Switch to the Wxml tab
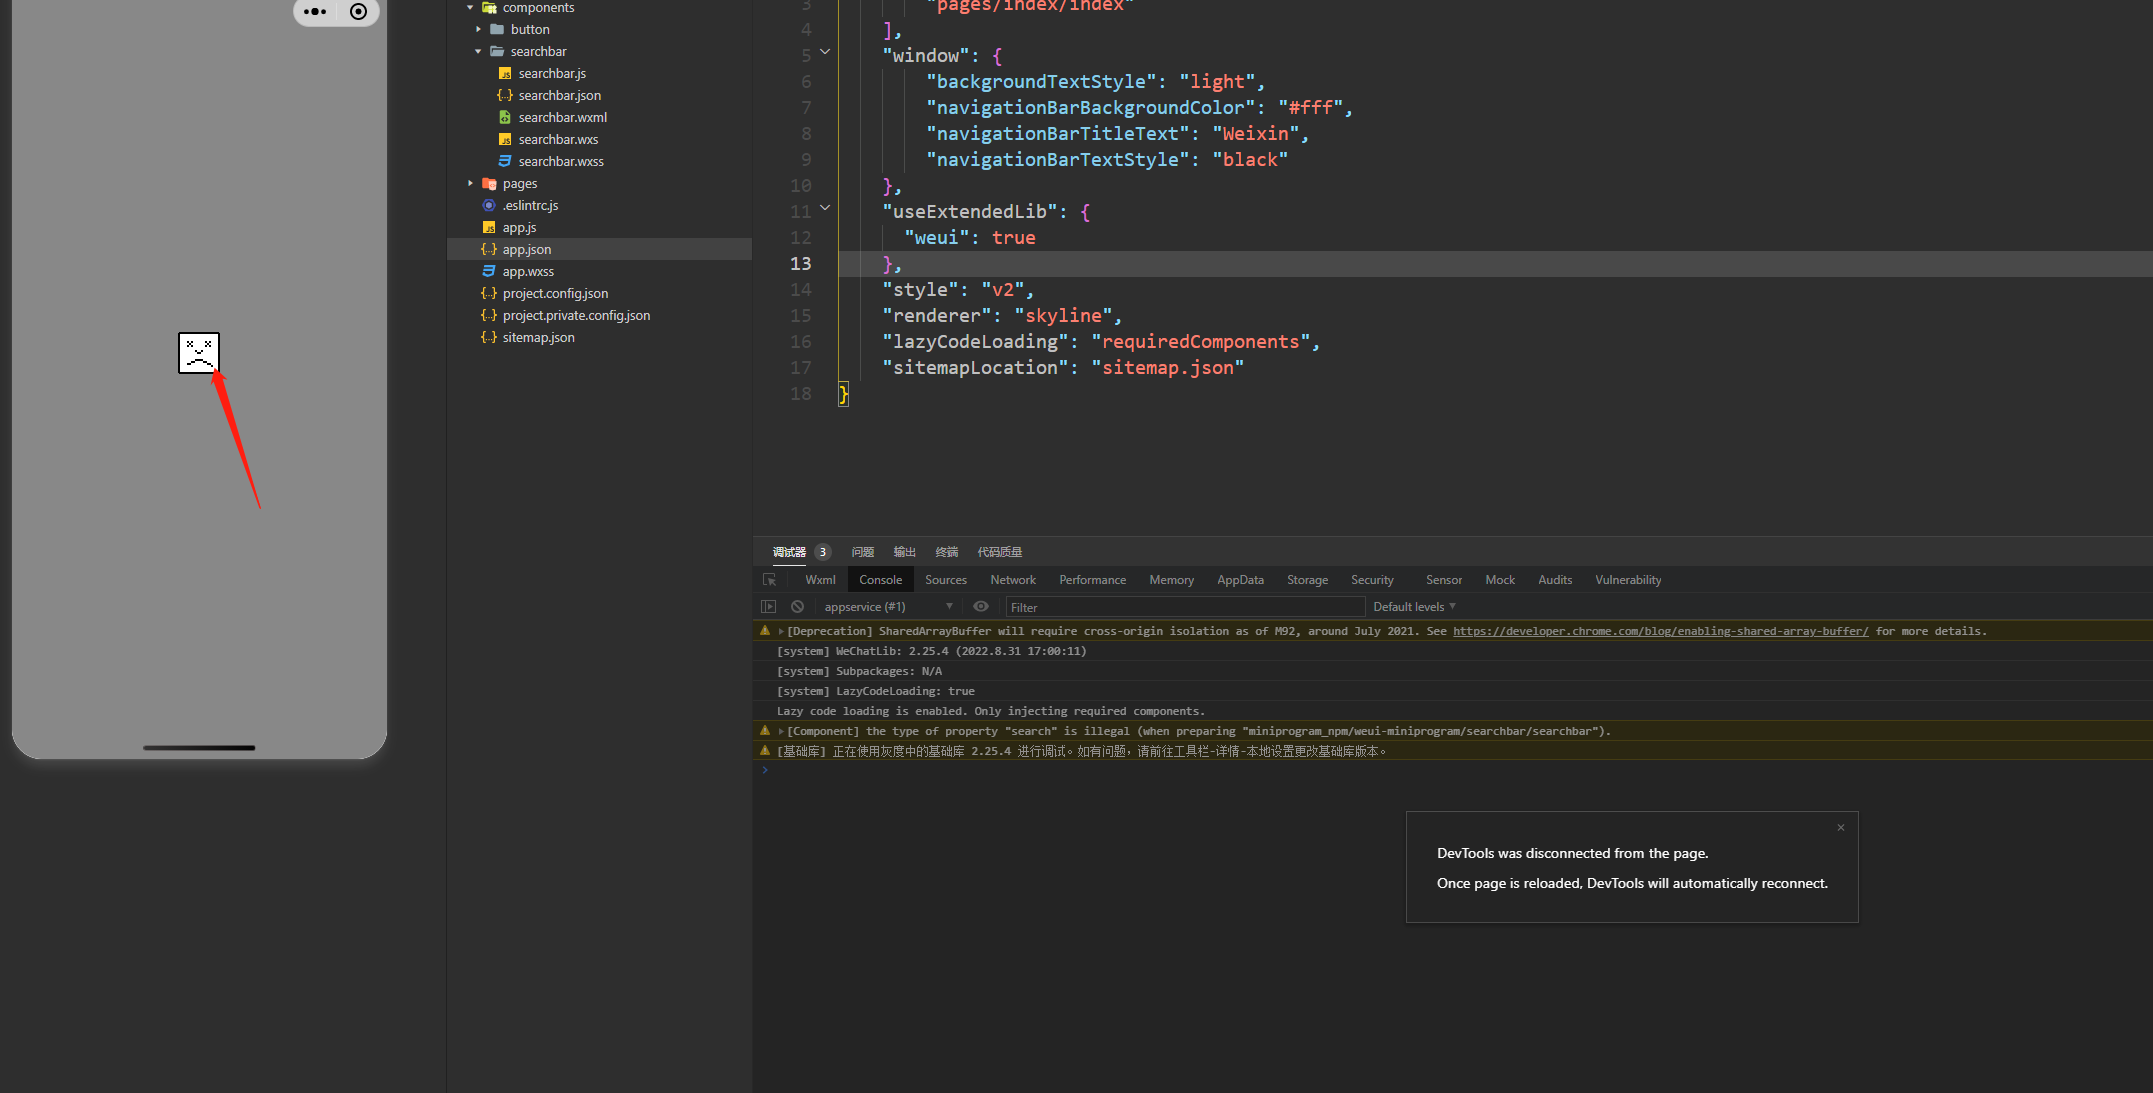The width and height of the screenshot is (2153, 1093). click(820, 580)
